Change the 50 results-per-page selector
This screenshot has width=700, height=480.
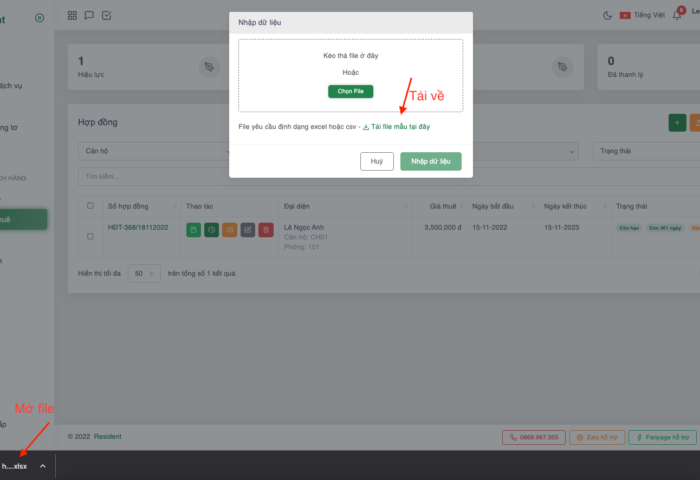pos(144,273)
